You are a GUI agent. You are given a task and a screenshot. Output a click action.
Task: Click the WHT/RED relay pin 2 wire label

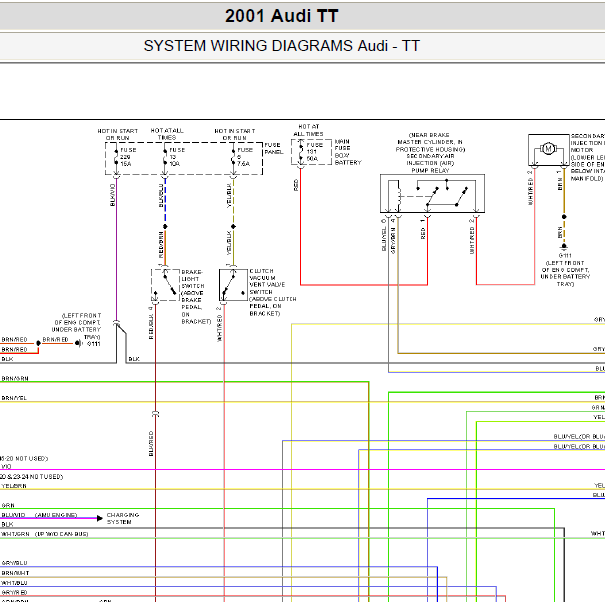tap(472, 240)
